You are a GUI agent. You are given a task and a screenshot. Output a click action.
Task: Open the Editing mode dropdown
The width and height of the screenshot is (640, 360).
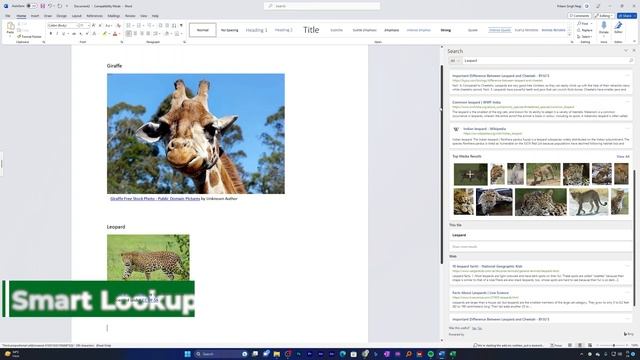(x=604, y=16)
